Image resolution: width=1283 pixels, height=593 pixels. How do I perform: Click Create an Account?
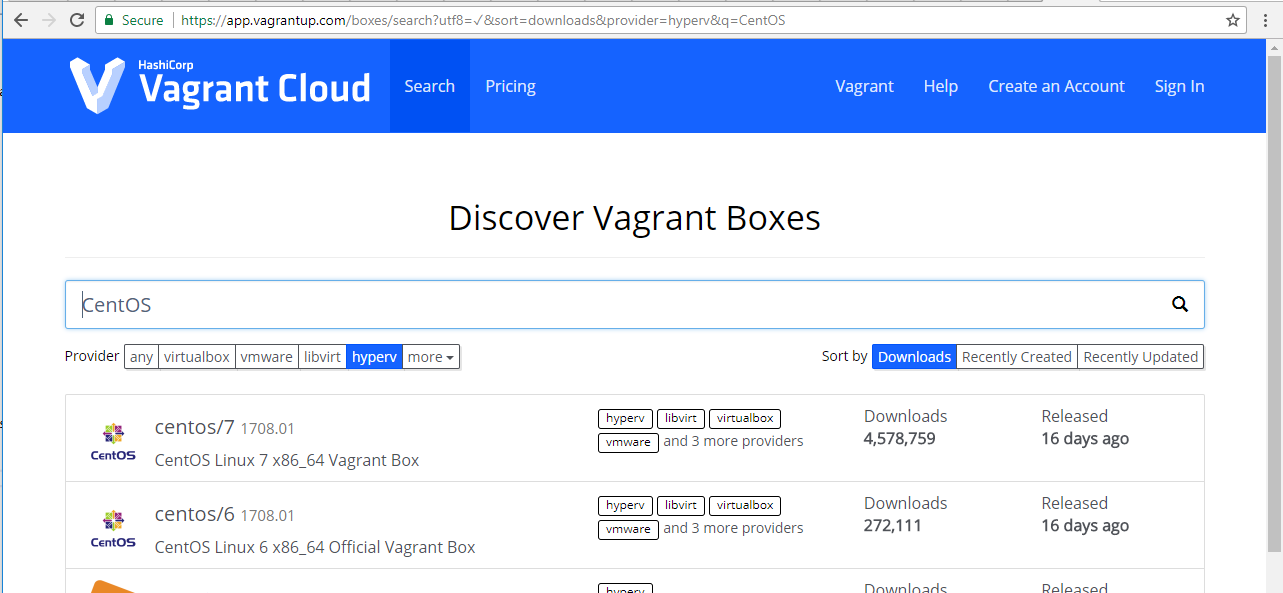(1056, 86)
